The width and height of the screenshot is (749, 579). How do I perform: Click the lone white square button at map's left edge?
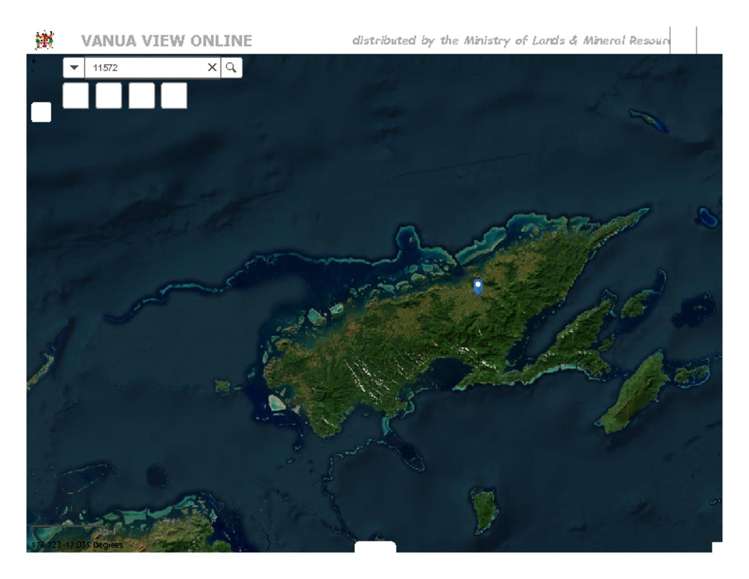[41, 112]
